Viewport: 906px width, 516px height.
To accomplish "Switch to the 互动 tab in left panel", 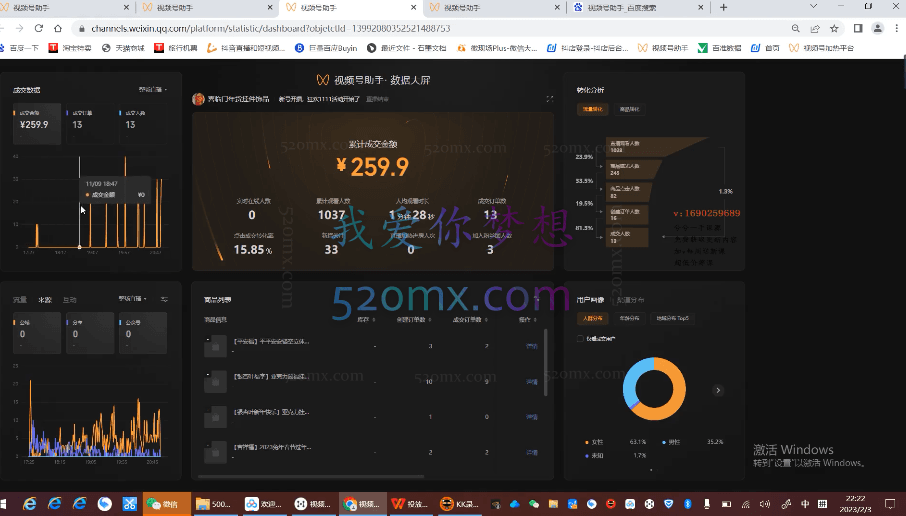I will [70, 300].
